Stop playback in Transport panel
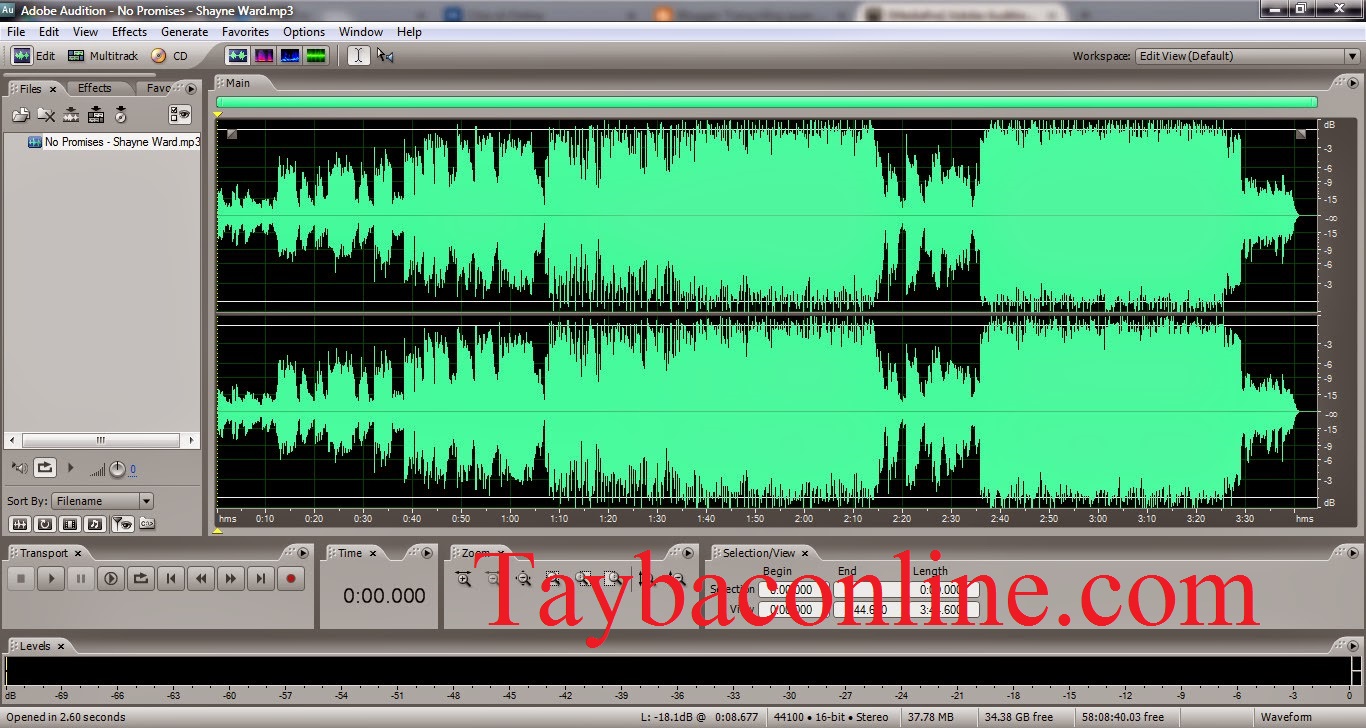This screenshot has width=1366, height=728. (x=21, y=578)
